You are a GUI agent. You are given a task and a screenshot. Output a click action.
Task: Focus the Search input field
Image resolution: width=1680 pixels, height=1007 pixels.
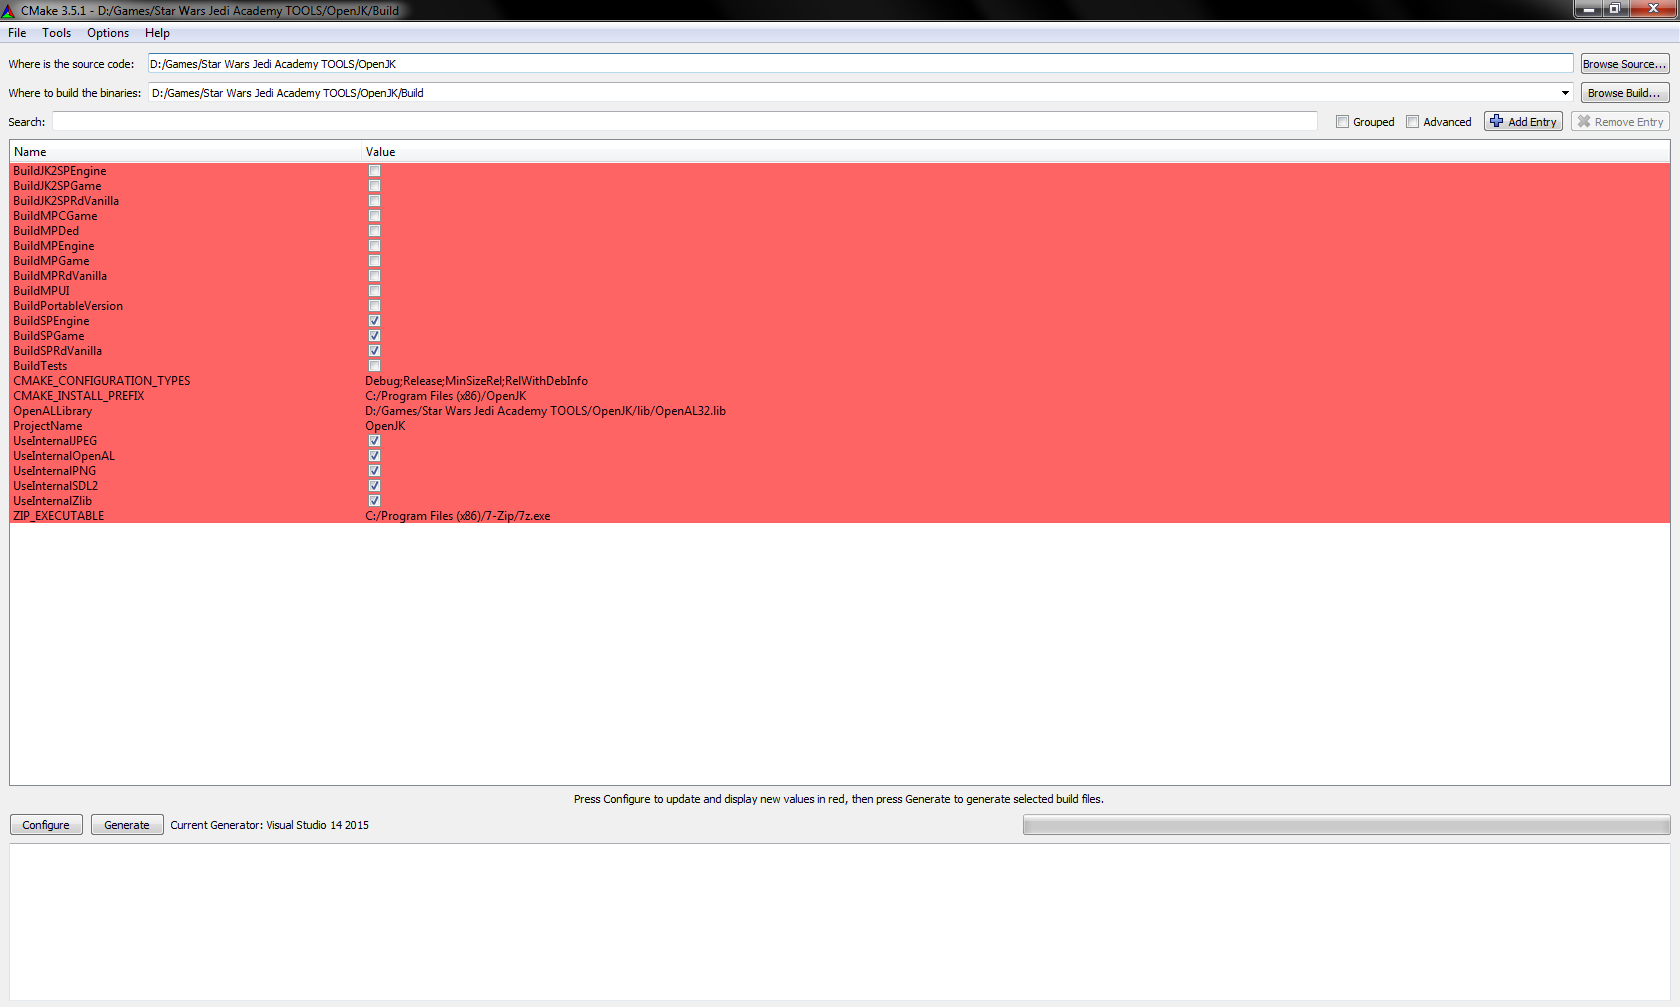[x=685, y=122]
